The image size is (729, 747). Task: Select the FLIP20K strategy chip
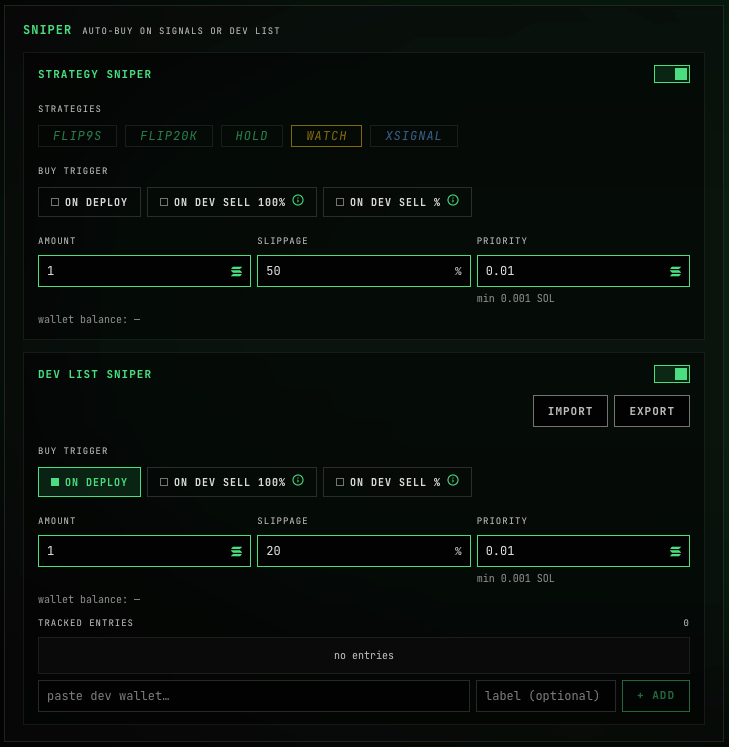pos(169,136)
